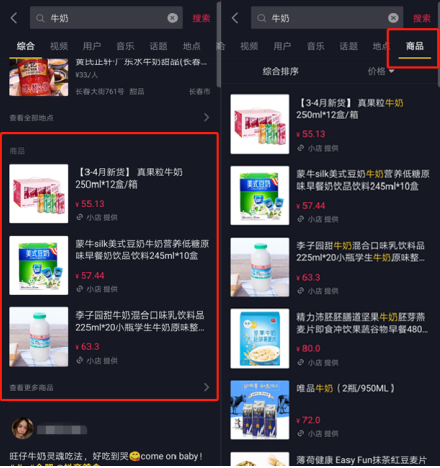The image size is (440, 468).
Task: Expand 查看全部地点 chevron
Action: click(207, 117)
